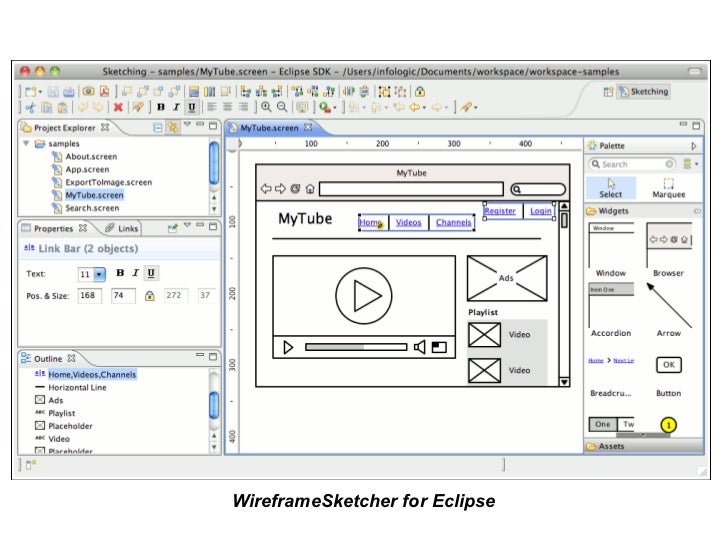Select Horizontal Line in Outline

(x=78, y=387)
